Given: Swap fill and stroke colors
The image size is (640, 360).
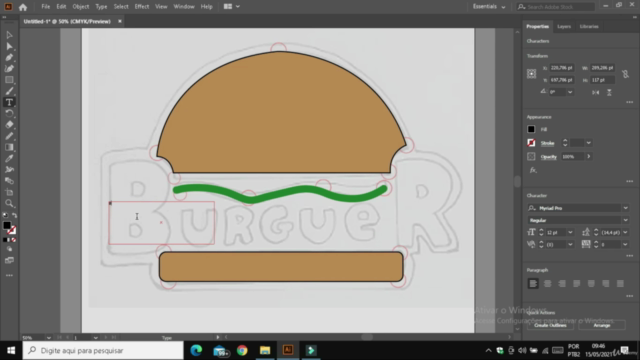Looking at the screenshot, I should [15, 215].
